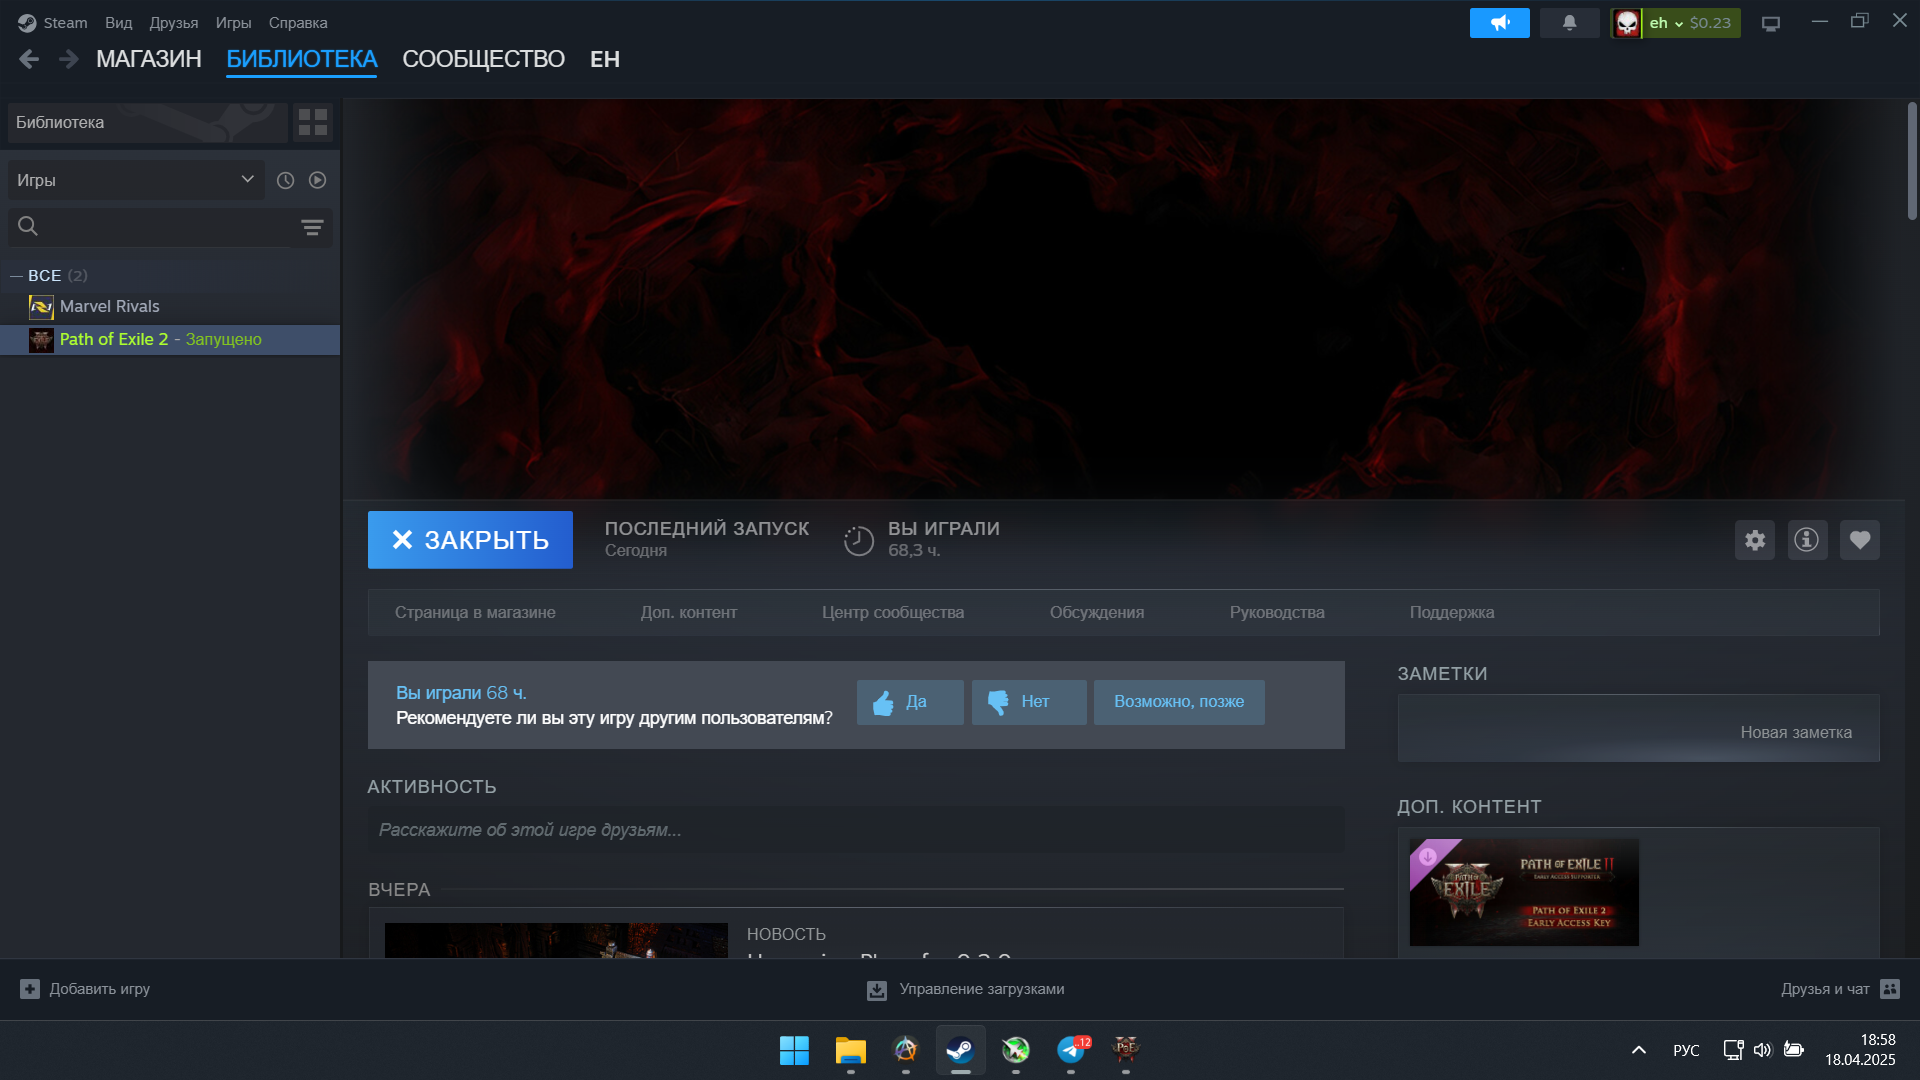Open Руководства link

tap(1277, 613)
